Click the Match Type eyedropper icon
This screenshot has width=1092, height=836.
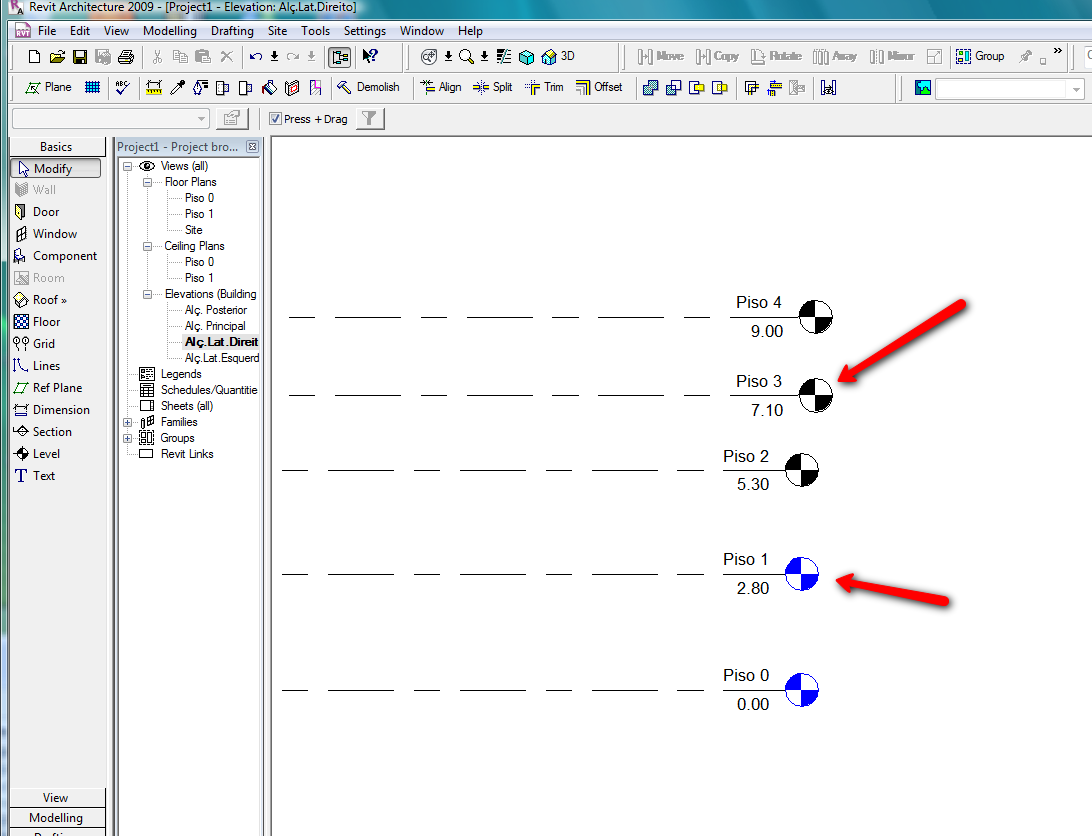pyautogui.click(x=178, y=87)
